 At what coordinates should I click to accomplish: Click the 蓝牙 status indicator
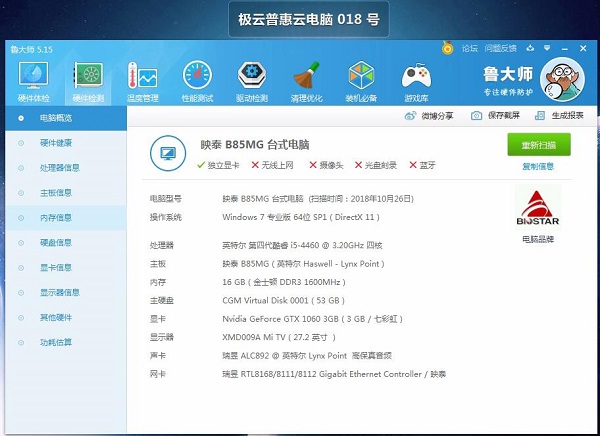coord(422,165)
